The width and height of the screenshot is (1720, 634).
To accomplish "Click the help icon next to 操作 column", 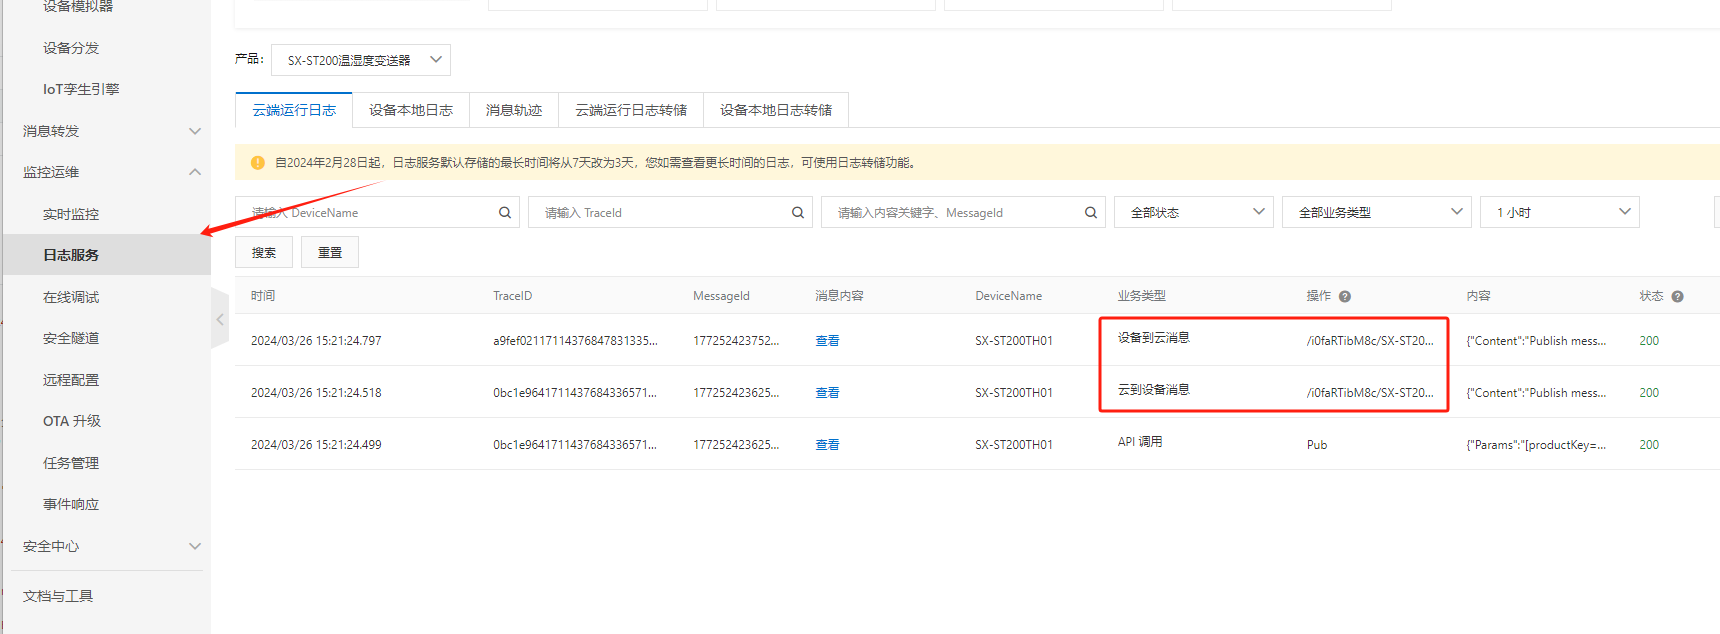I will point(1345,297).
